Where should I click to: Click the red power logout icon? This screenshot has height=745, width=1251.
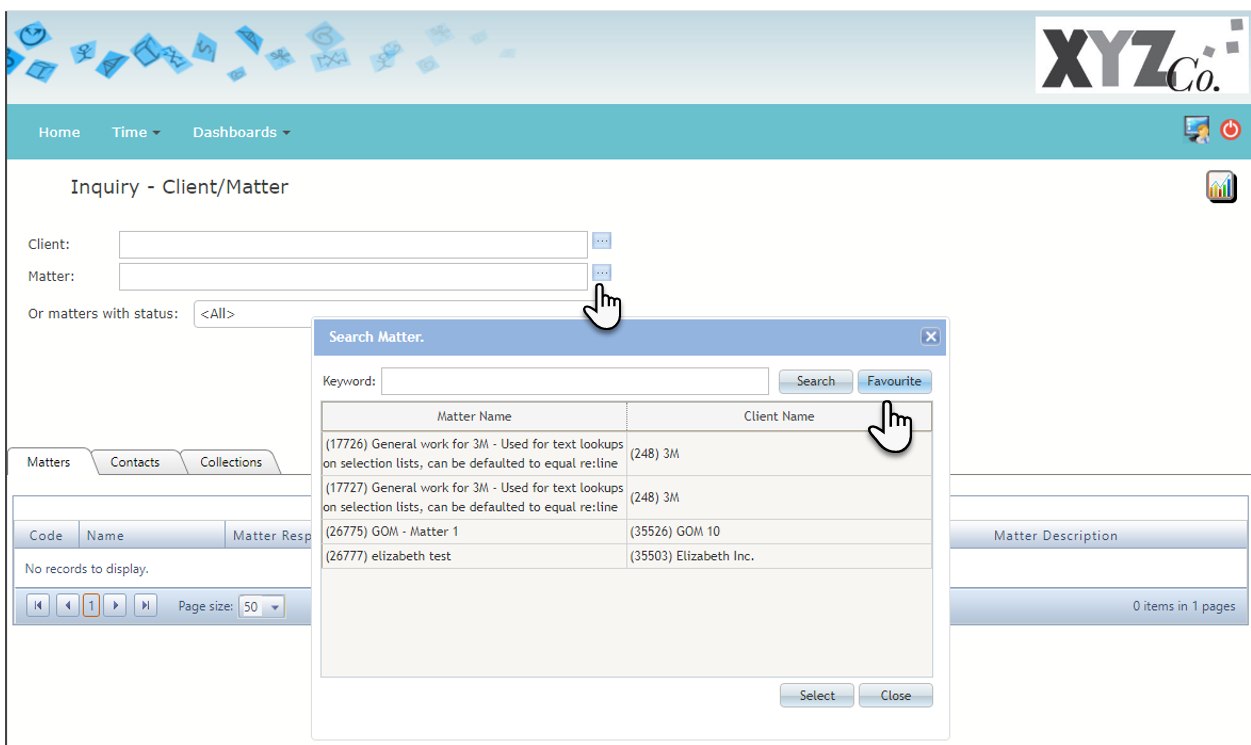tap(1230, 130)
